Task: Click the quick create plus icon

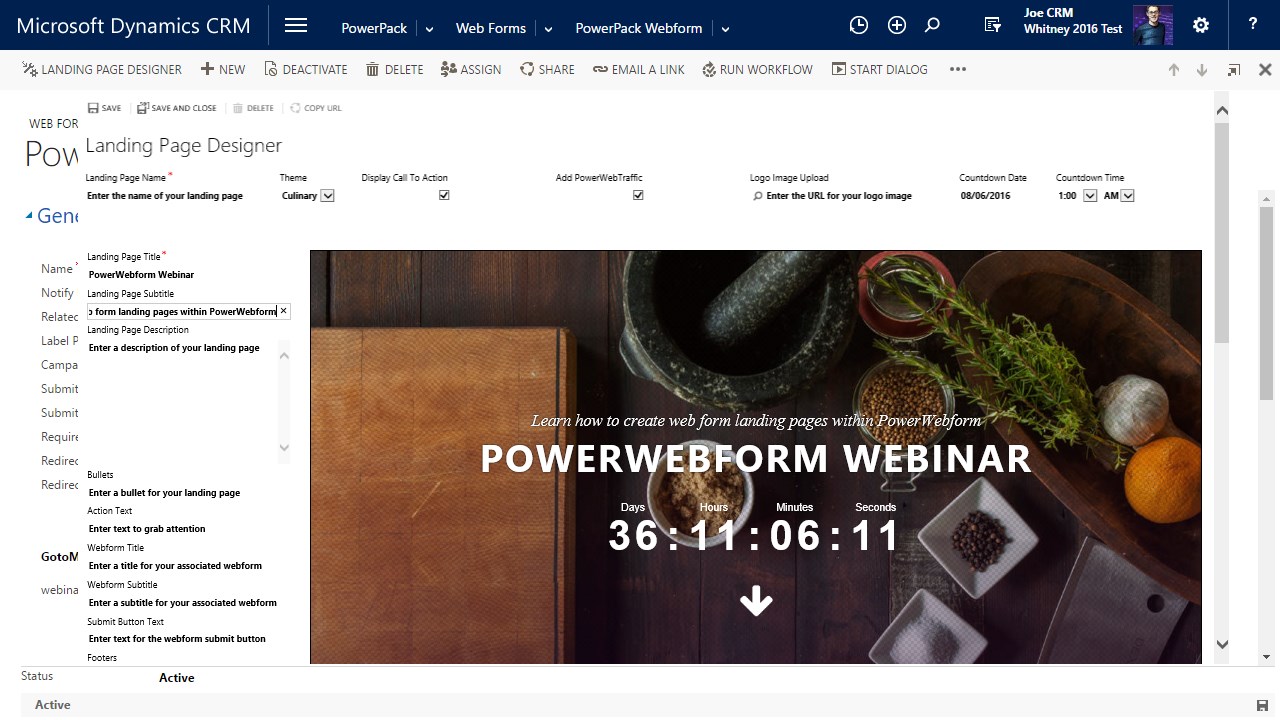Action: [897, 26]
